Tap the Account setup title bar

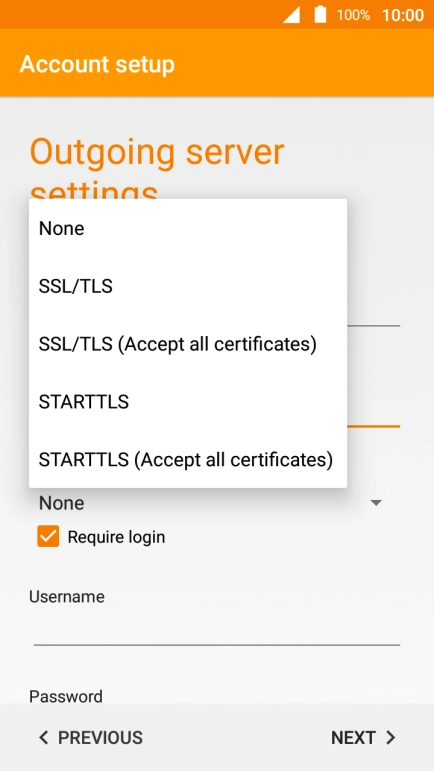click(x=217, y=63)
